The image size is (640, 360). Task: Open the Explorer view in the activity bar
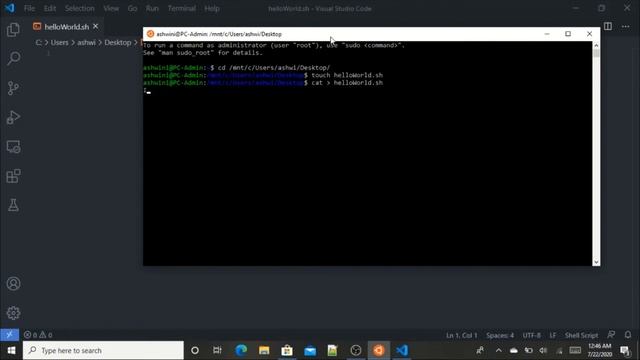tap(13, 29)
